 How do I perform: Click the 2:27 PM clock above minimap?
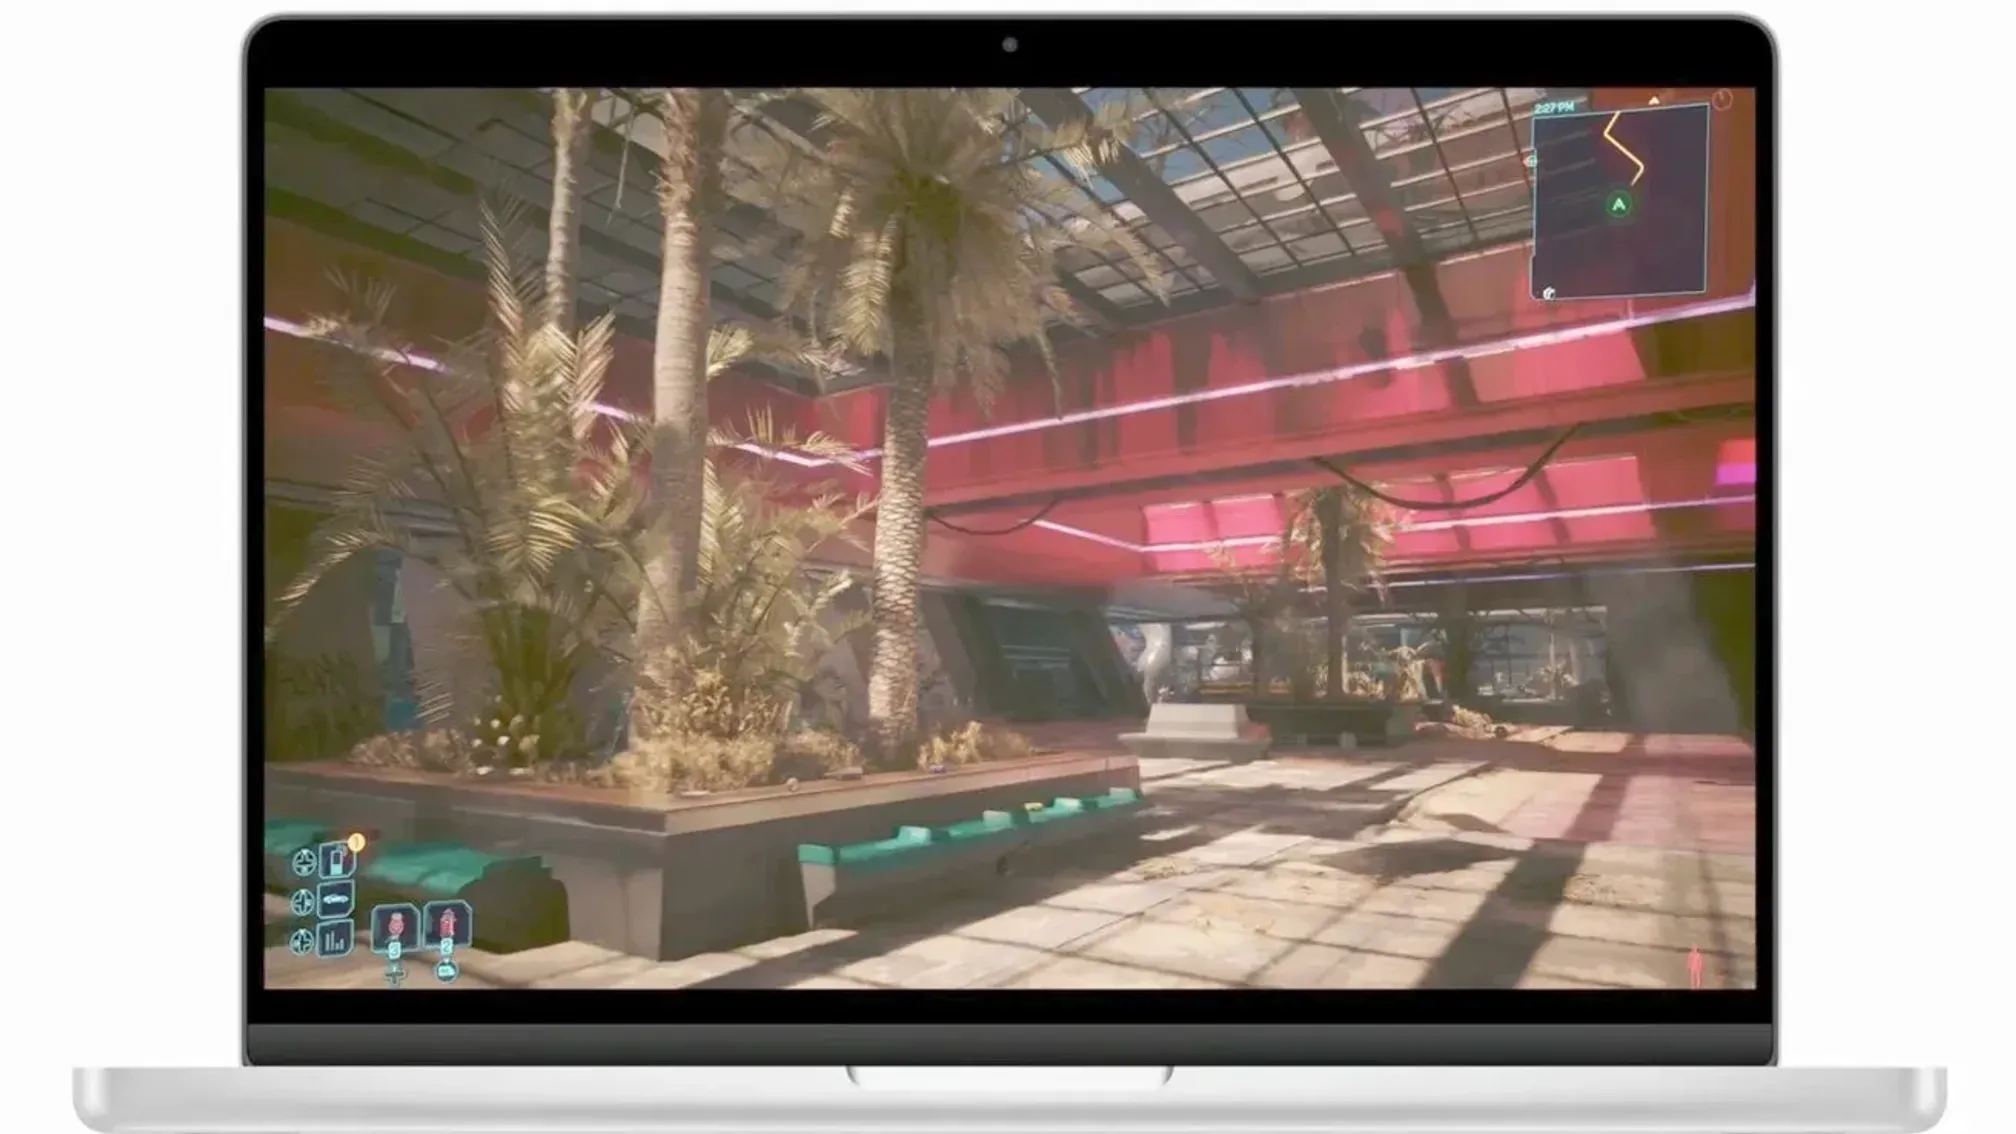coord(1554,107)
